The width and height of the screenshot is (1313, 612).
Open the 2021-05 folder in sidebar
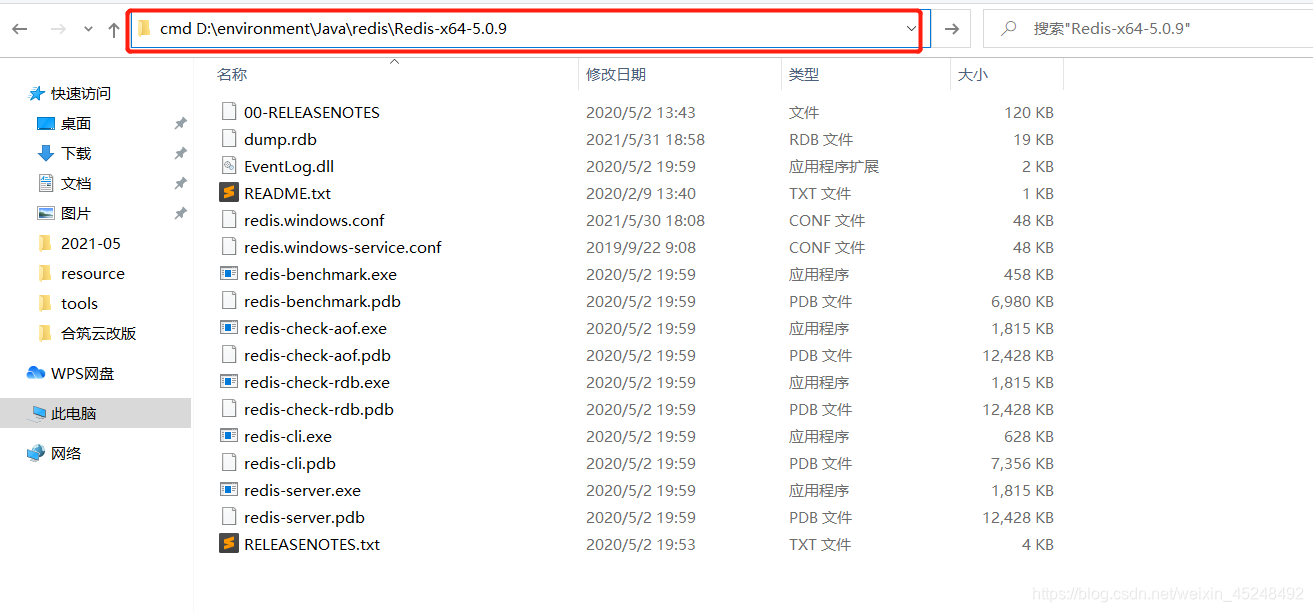[91, 243]
